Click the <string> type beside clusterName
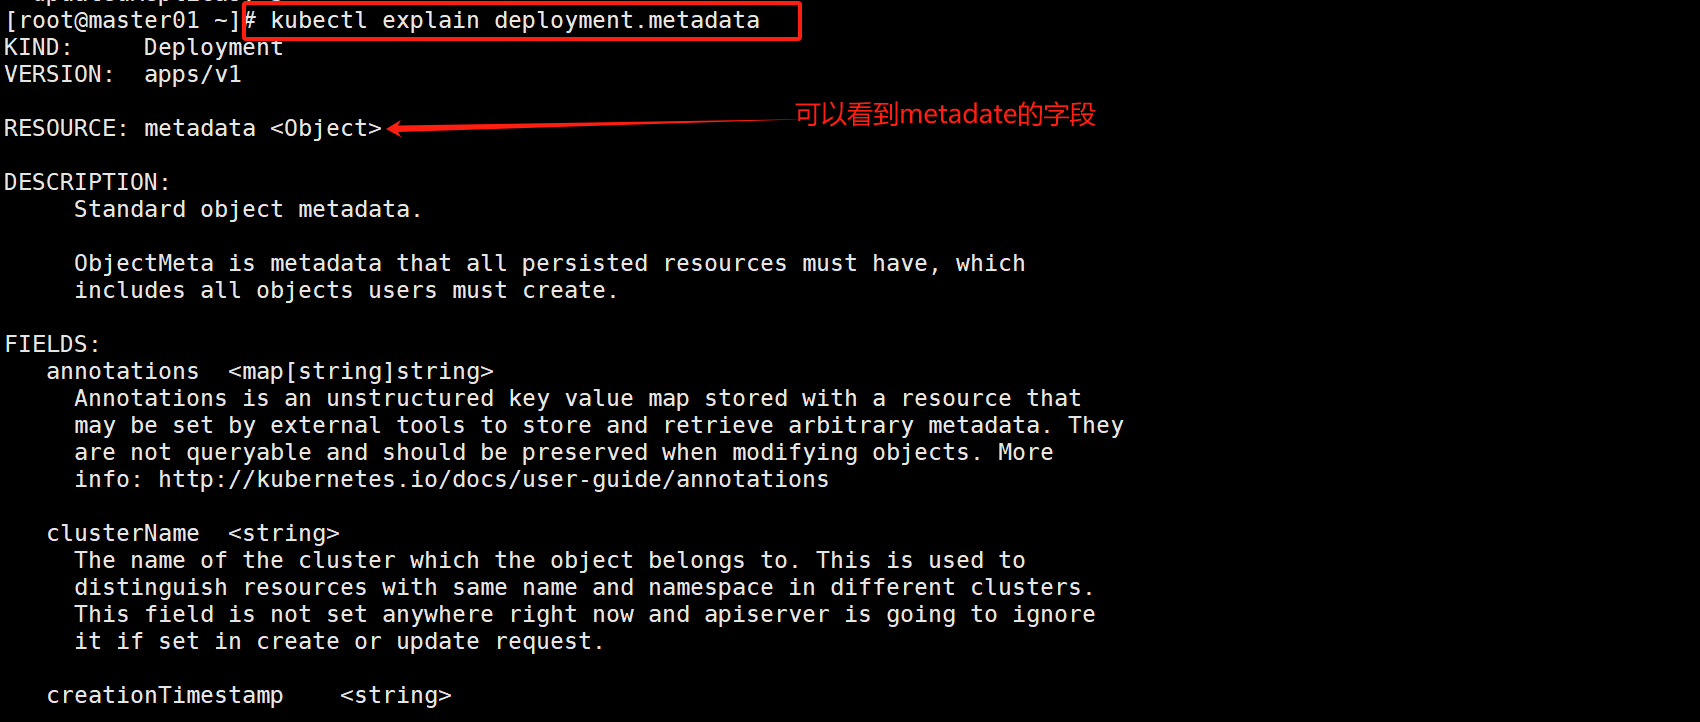This screenshot has height=722, width=1700. 284,534
